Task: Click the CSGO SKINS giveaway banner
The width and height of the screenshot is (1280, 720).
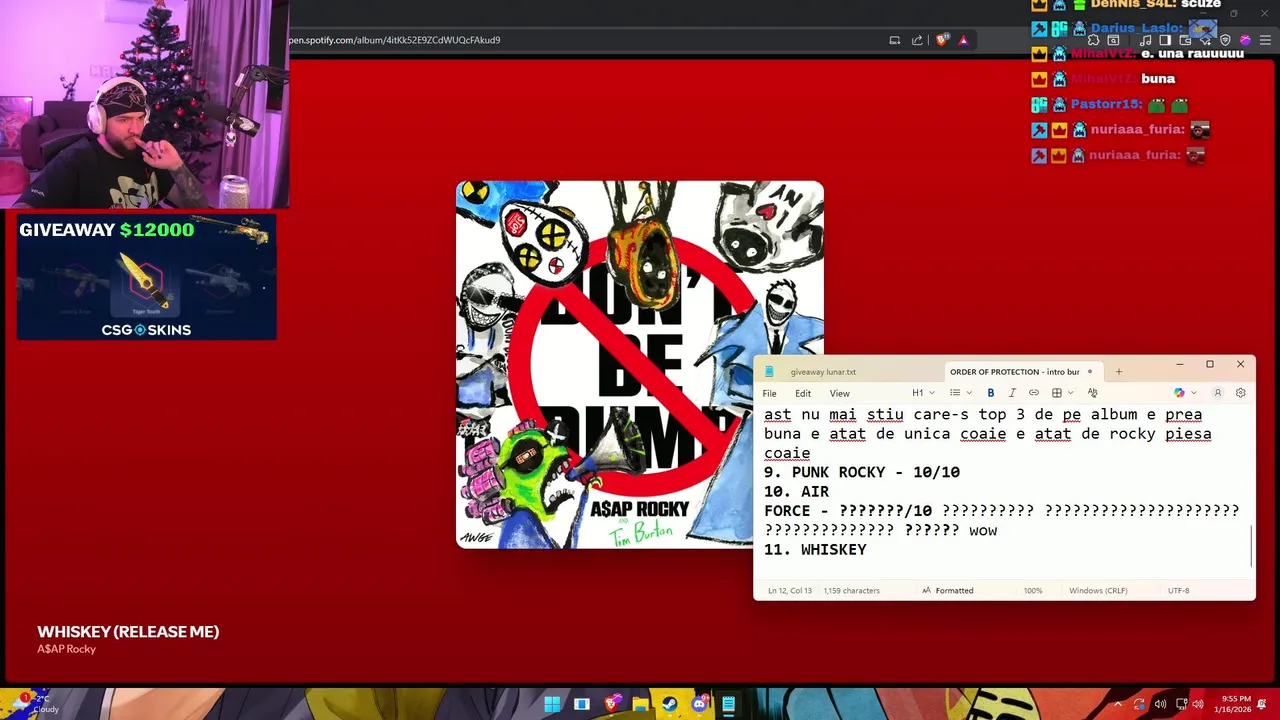Action: pyautogui.click(x=146, y=277)
